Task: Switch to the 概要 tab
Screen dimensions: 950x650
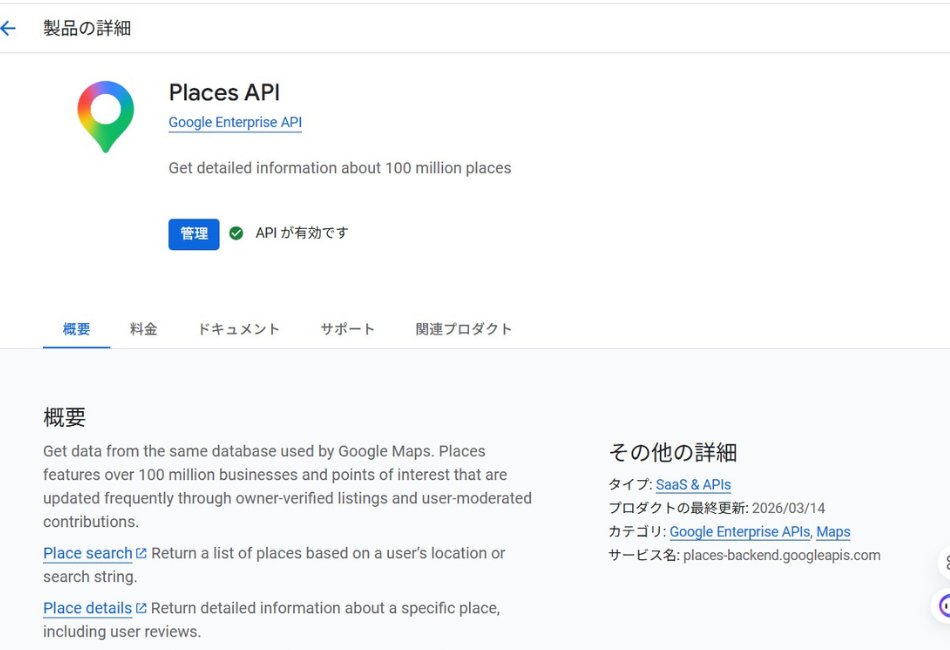Action: (x=76, y=329)
